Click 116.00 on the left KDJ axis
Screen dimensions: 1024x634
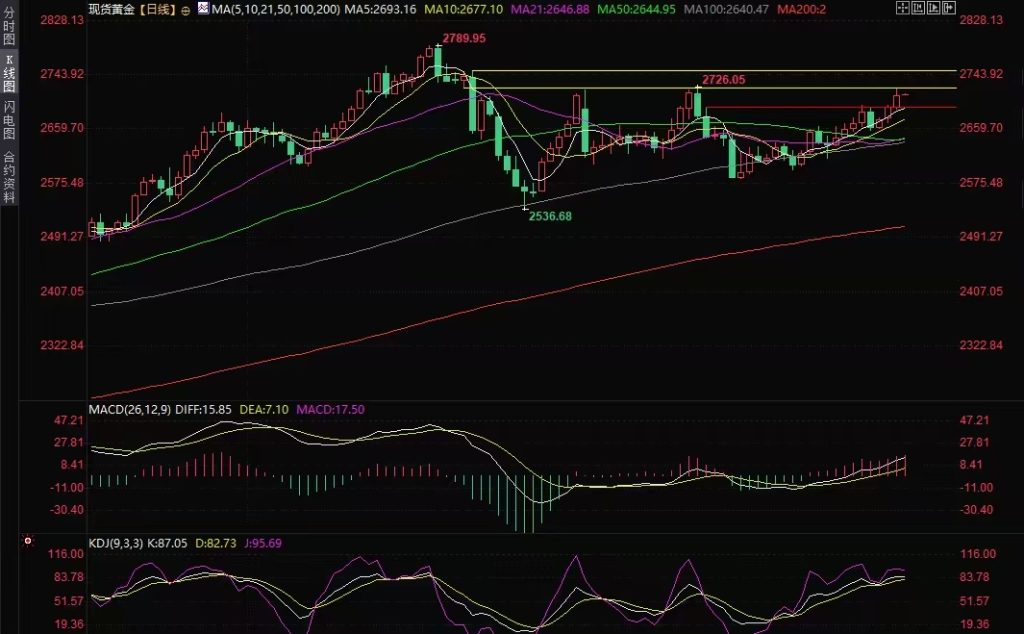(x=66, y=554)
